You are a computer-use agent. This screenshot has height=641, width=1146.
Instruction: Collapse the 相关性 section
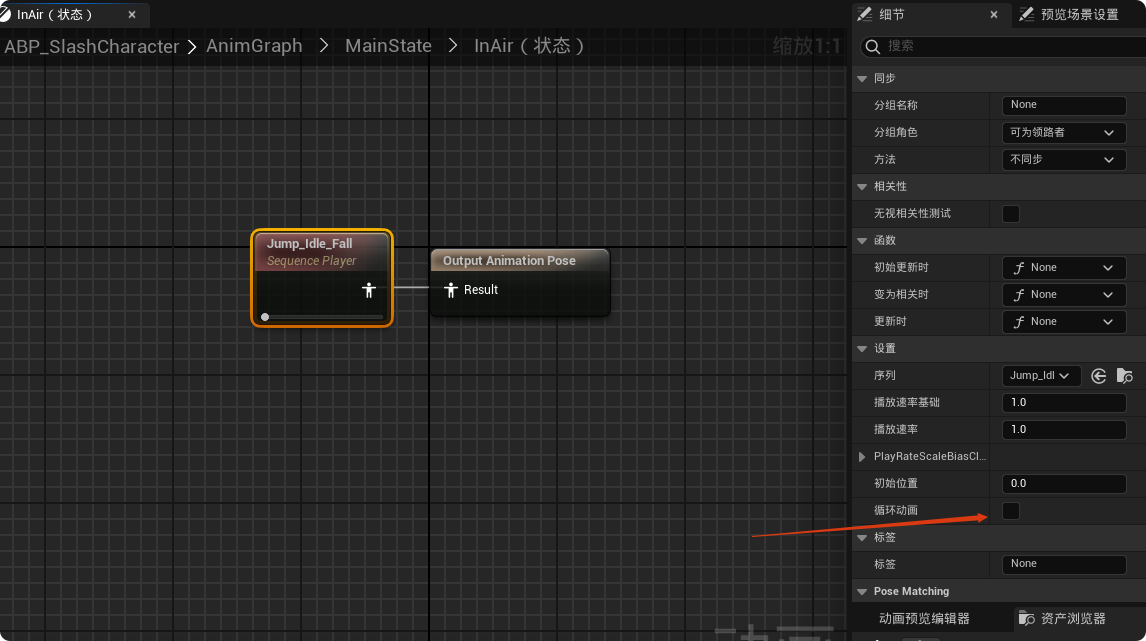point(862,186)
